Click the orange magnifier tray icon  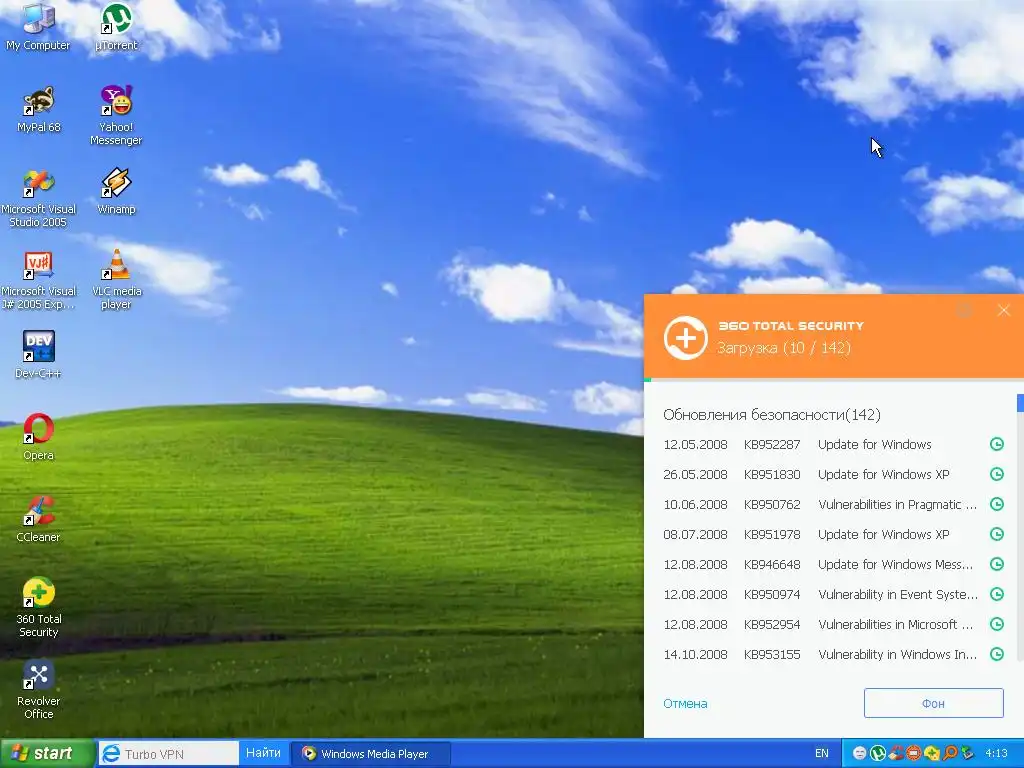pos(950,753)
